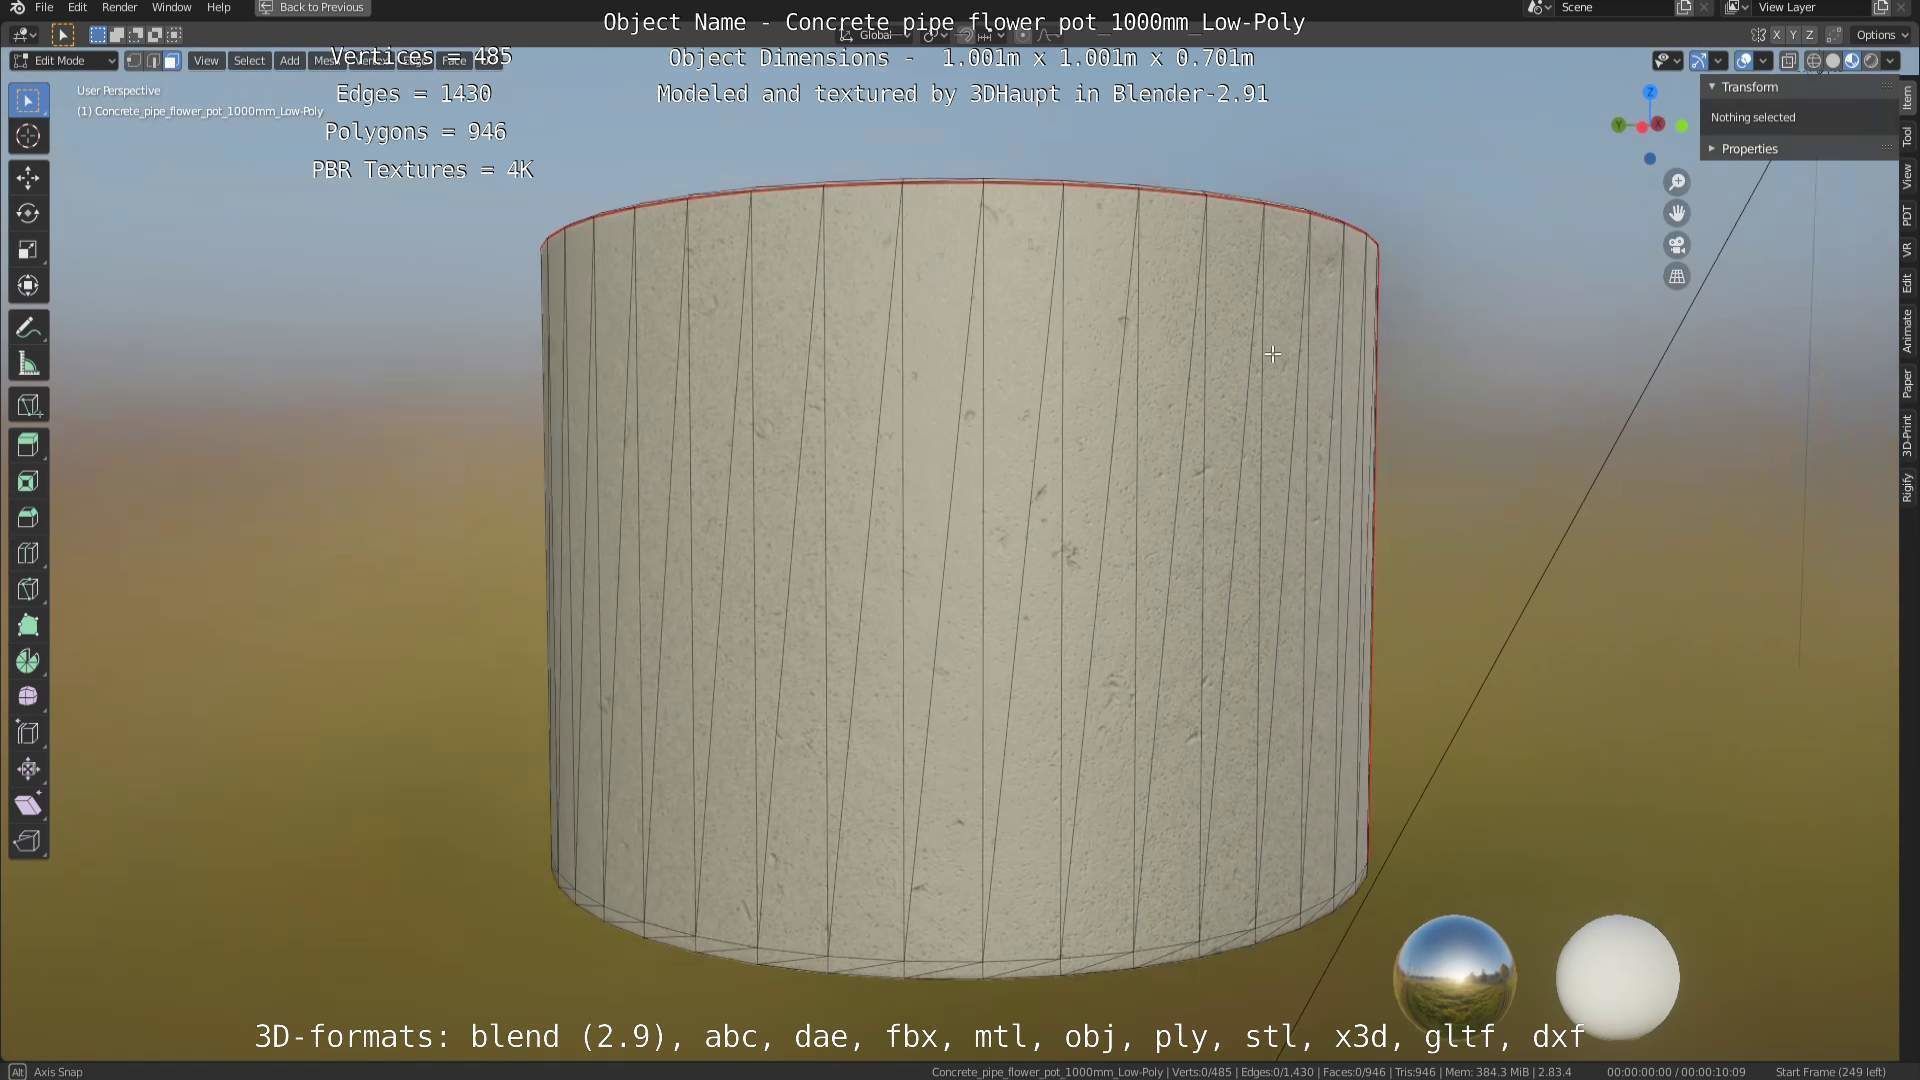This screenshot has height=1080, width=1920.
Task: Select the Annotate pencil tool
Action: (28, 328)
